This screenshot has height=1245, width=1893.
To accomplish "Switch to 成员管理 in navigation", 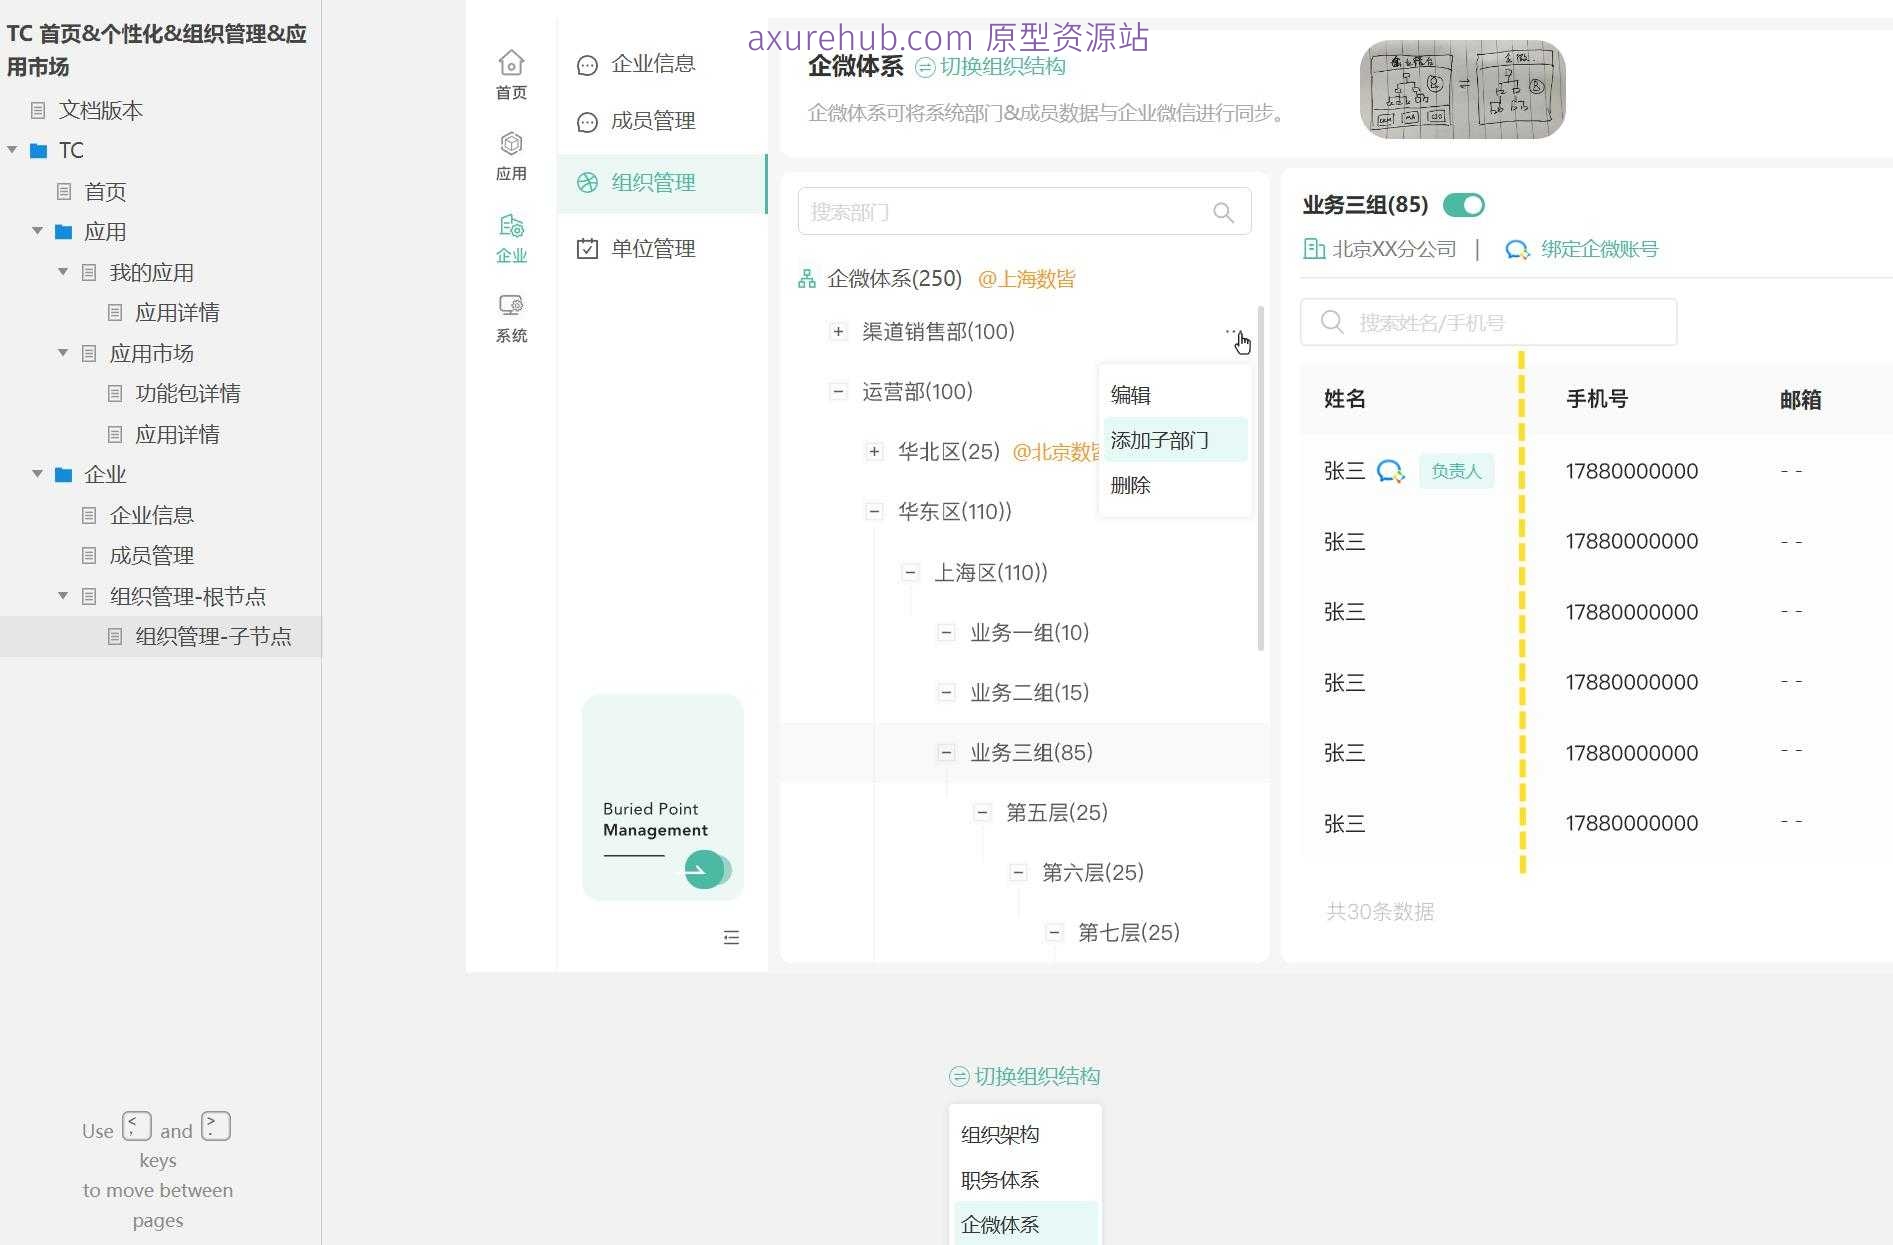I will click(652, 121).
